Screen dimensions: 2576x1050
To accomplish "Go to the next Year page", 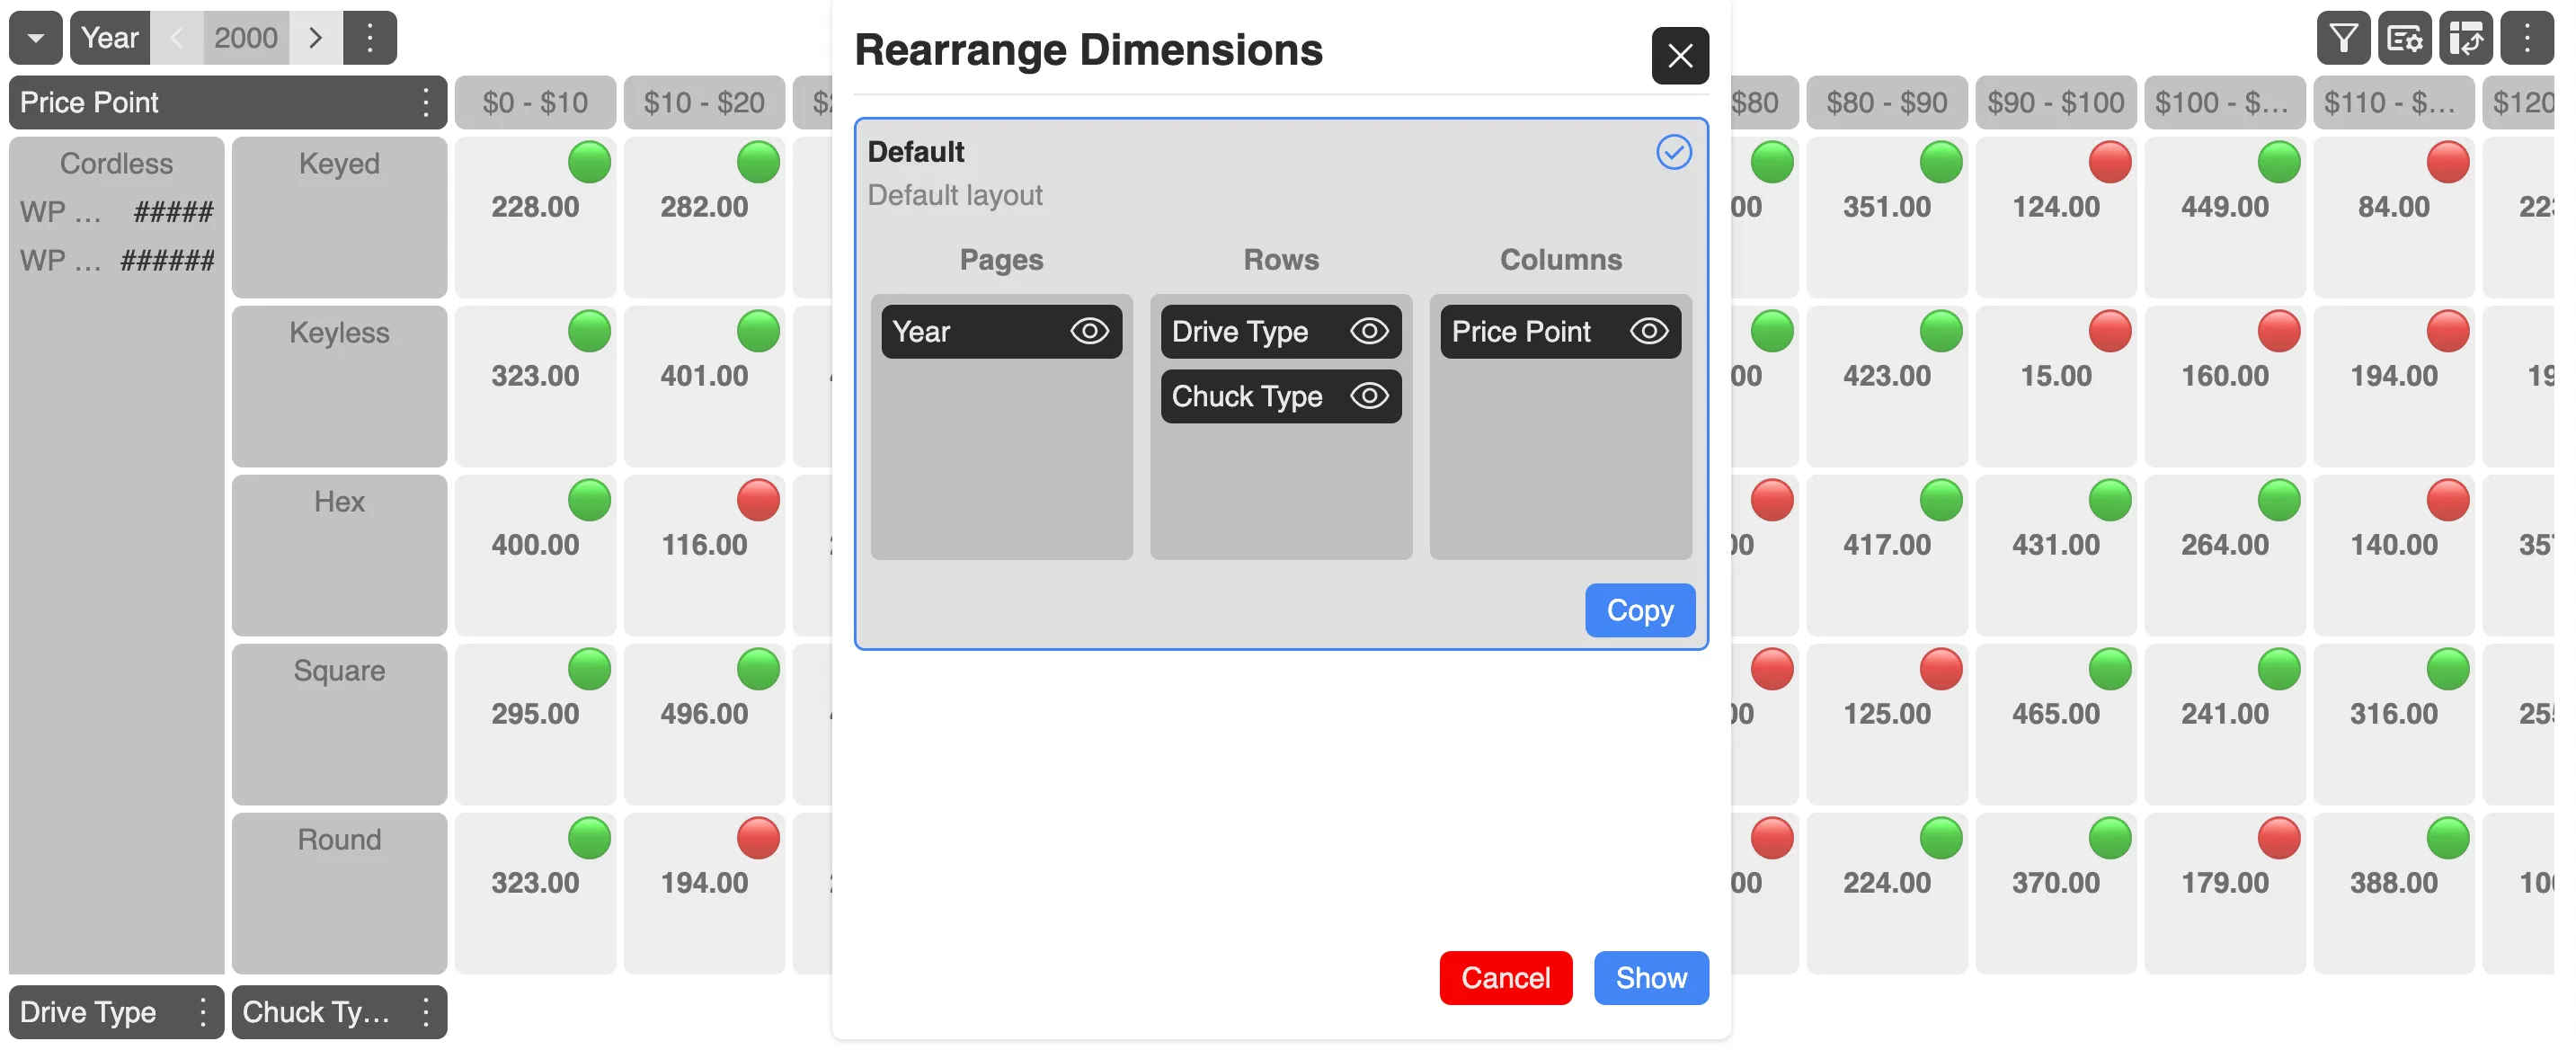I will click(316, 38).
